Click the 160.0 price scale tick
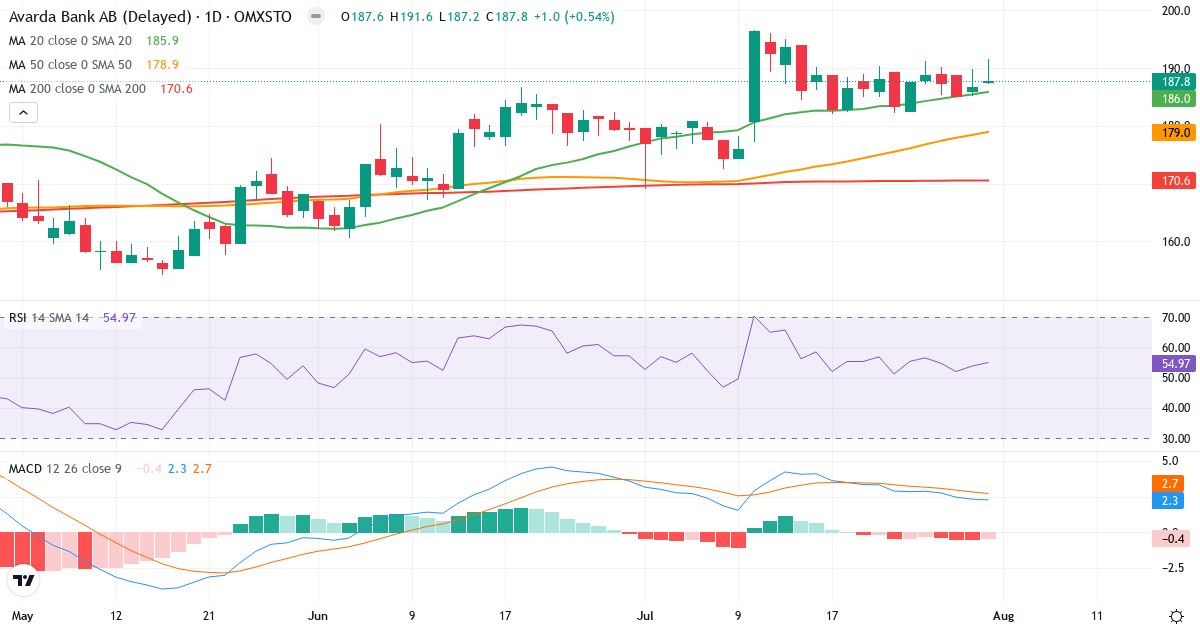Screen dimensions: 1200x630 coord(1174,241)
